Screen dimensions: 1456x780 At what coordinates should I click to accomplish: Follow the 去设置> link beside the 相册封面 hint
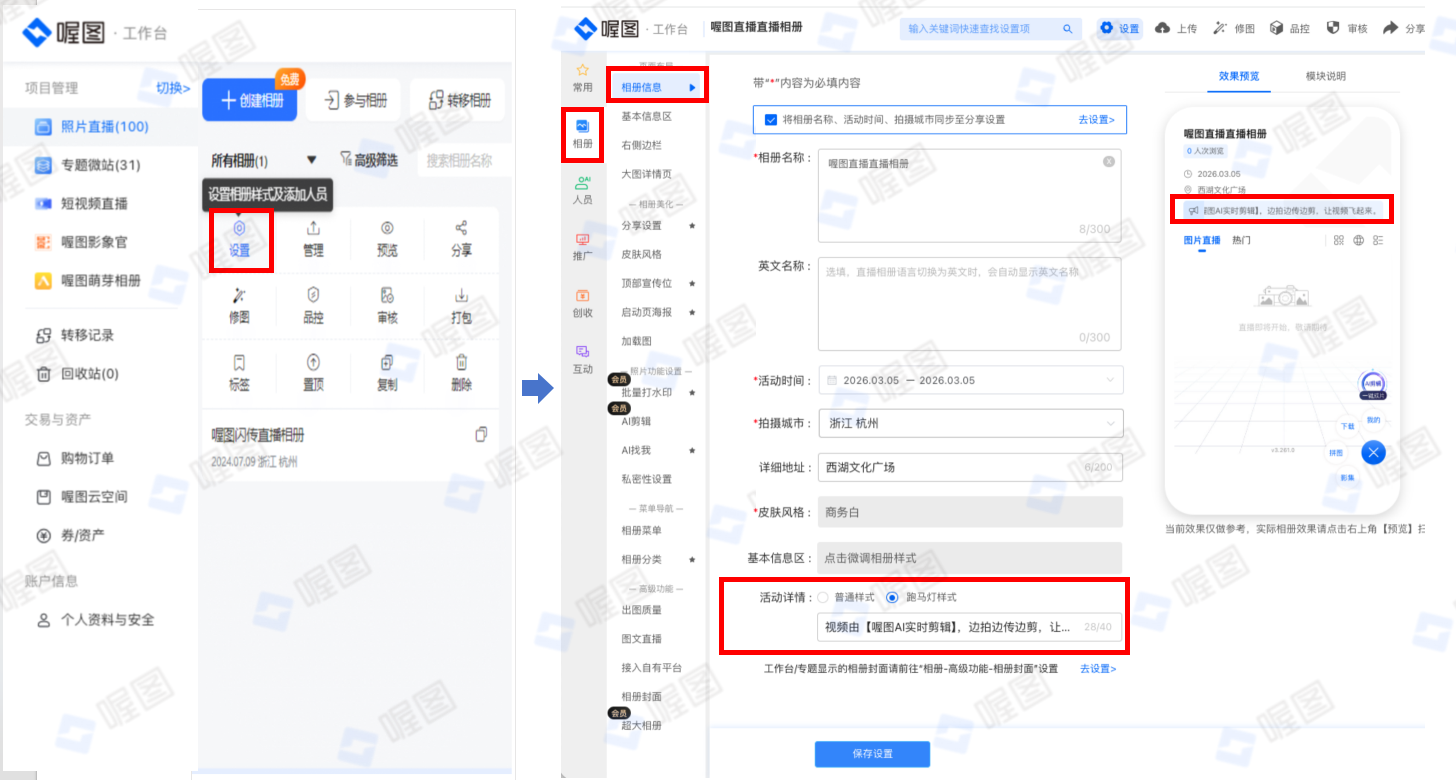(x=1098, y=668)
